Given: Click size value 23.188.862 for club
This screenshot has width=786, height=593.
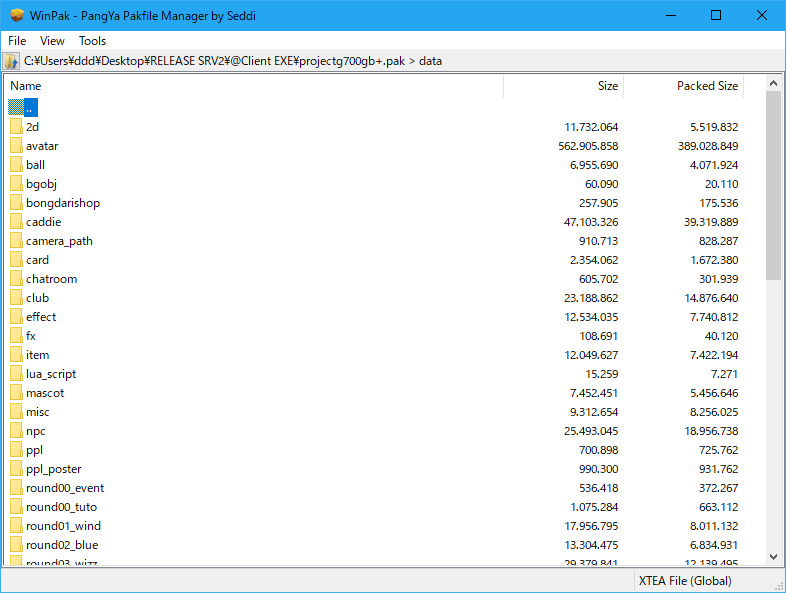Looking at the screenshot, I should point(591,298).
